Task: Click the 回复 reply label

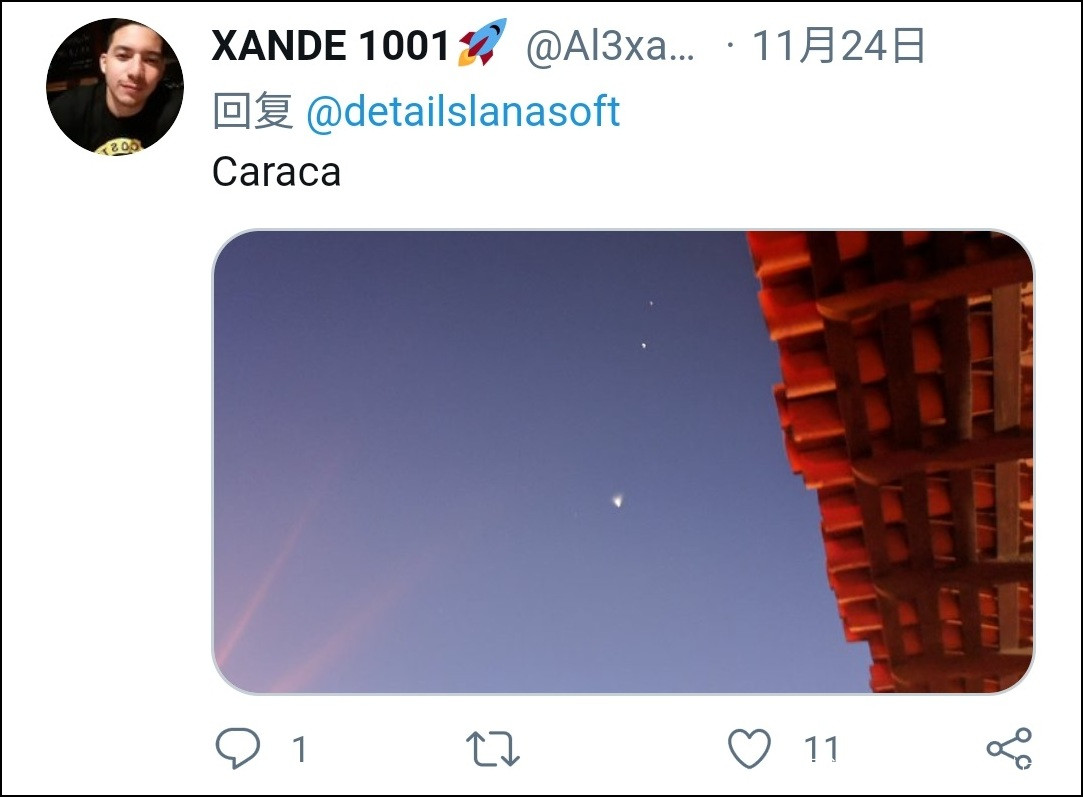Action: pyautogui.click(x=253, y=111)
